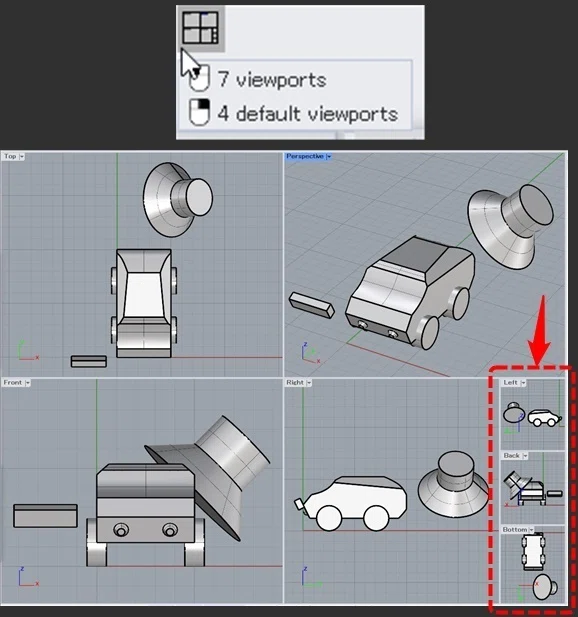
Task: Click the viewport layout icon
Action: click(200, 28)
